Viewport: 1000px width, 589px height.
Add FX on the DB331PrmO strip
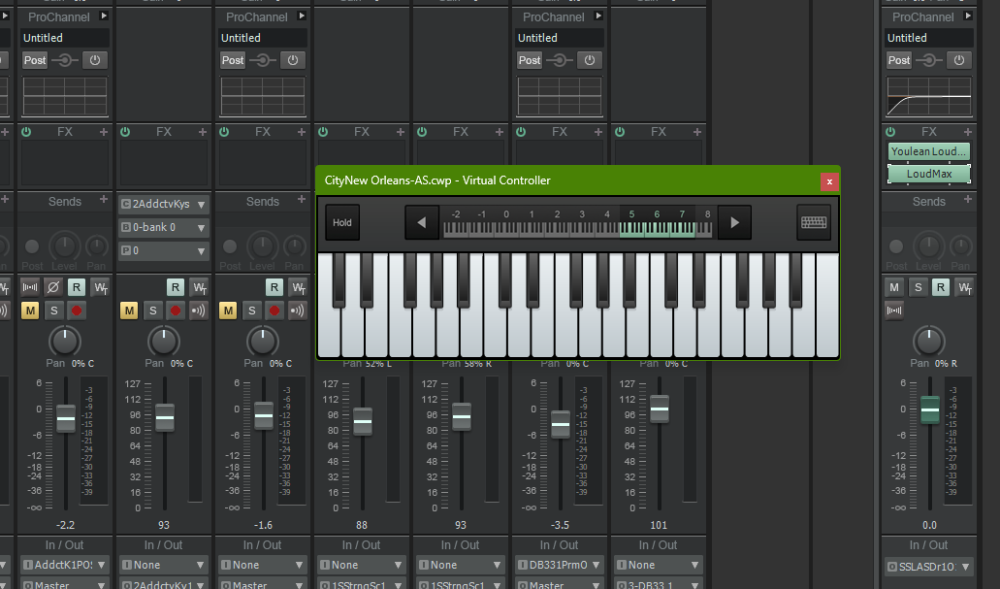coord(598,132)
